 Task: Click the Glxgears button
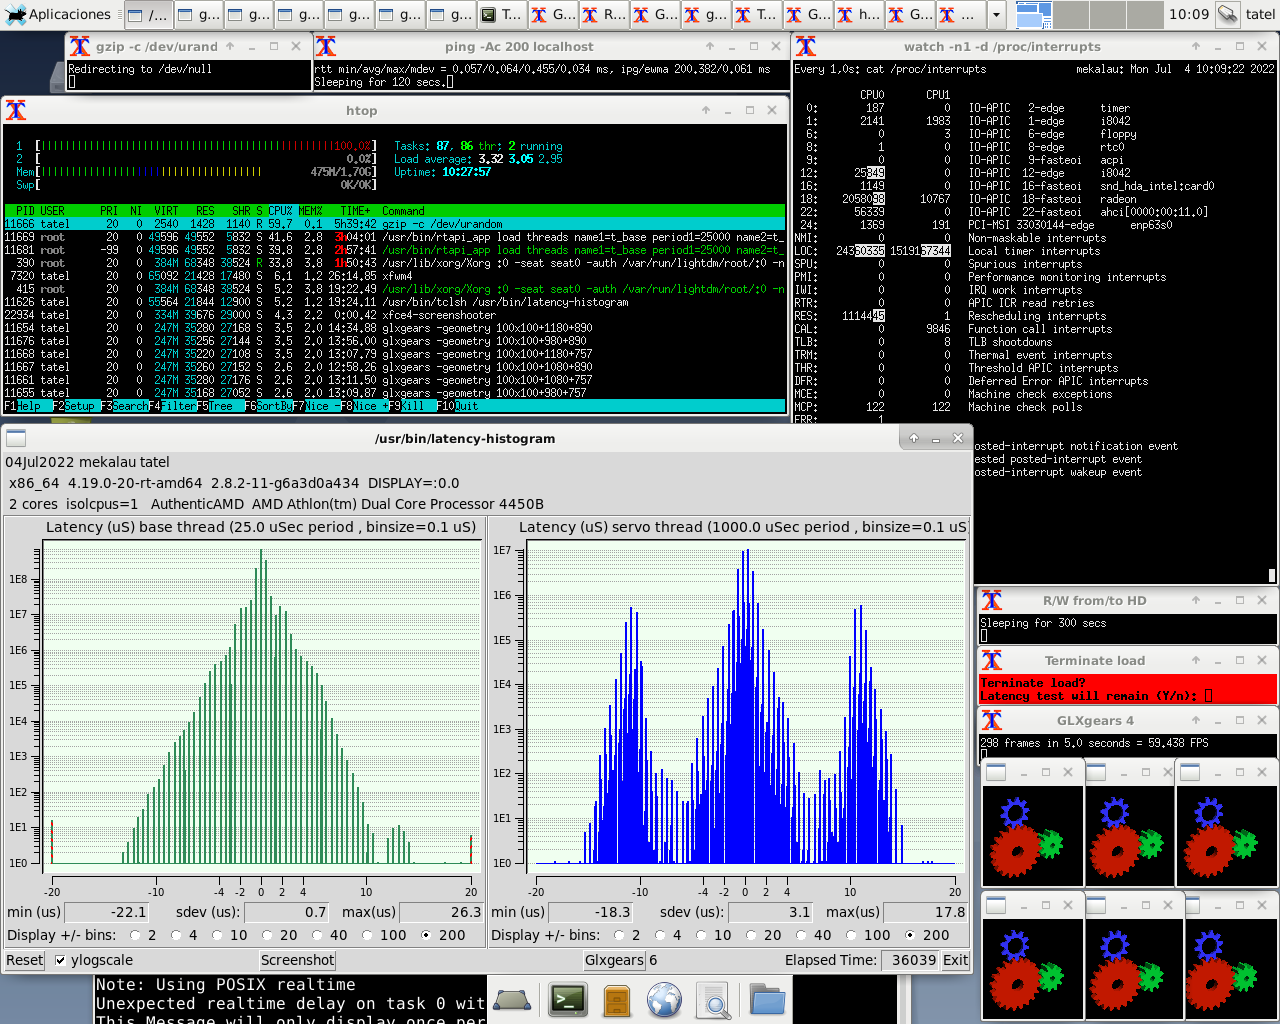pos(614,960)
